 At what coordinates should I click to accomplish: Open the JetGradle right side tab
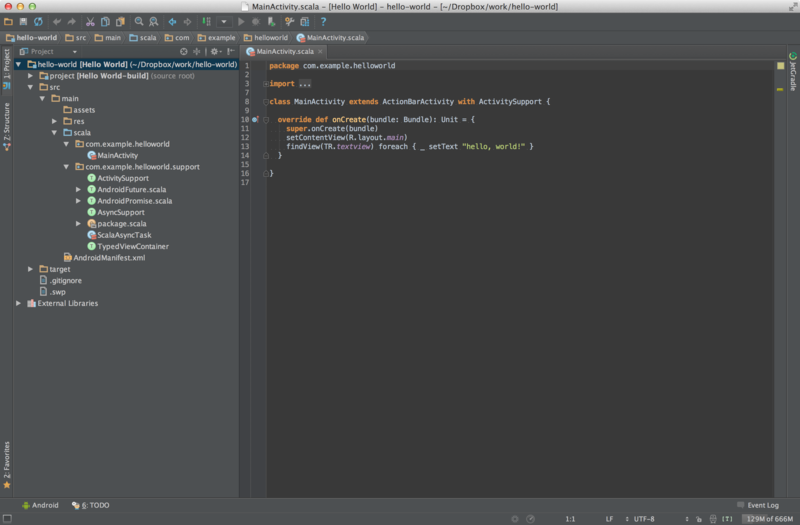click(793, 71)
